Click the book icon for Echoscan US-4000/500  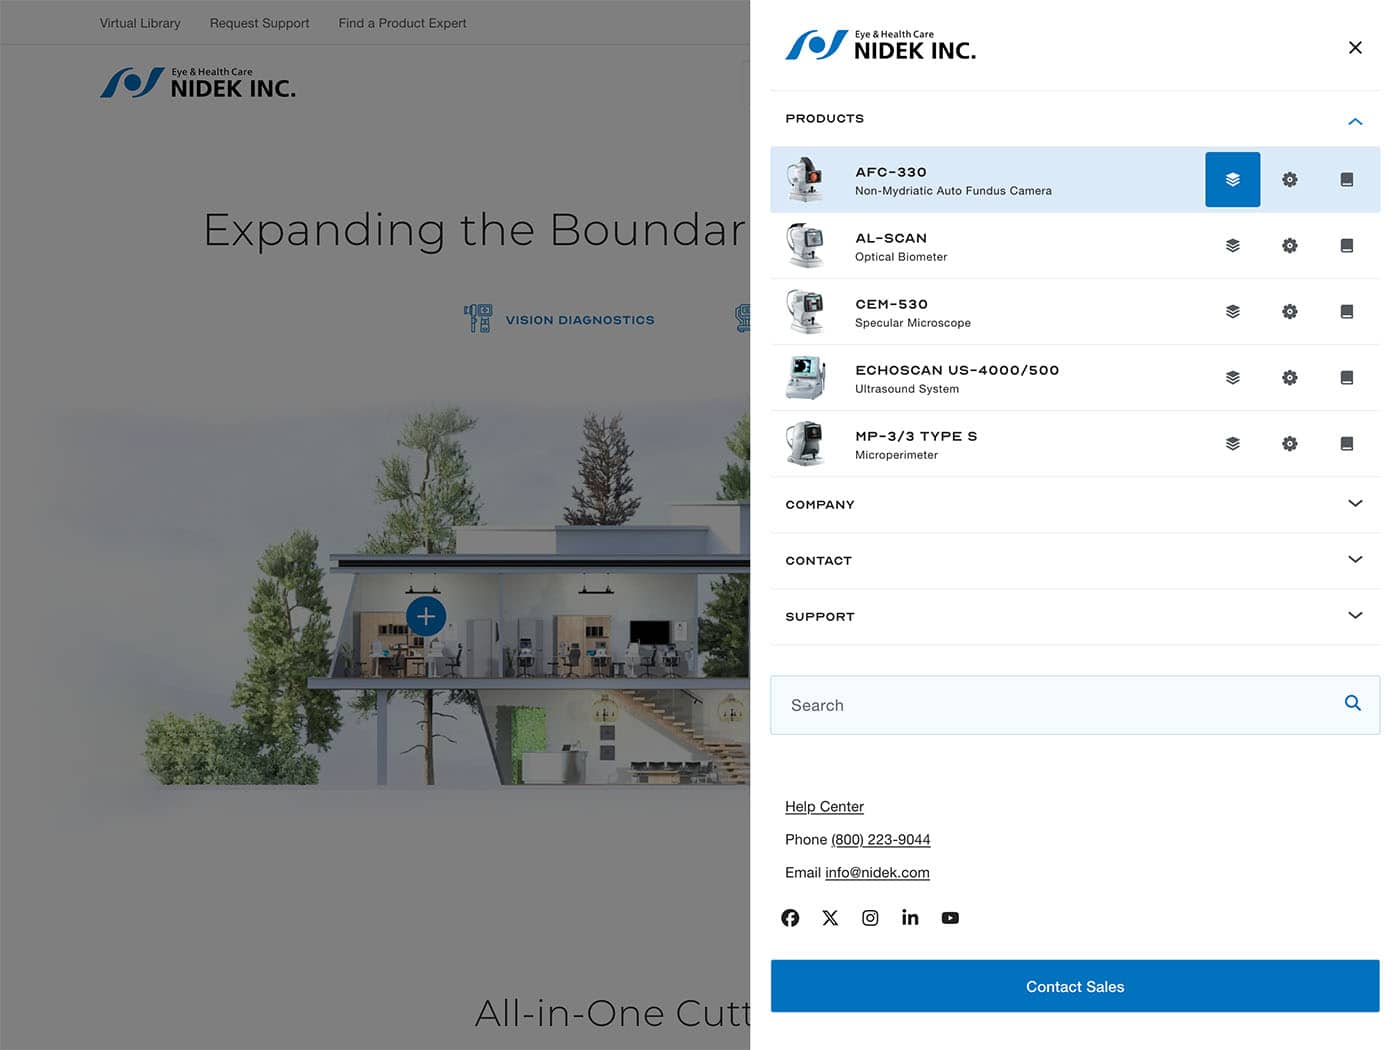click(1347, 378)
